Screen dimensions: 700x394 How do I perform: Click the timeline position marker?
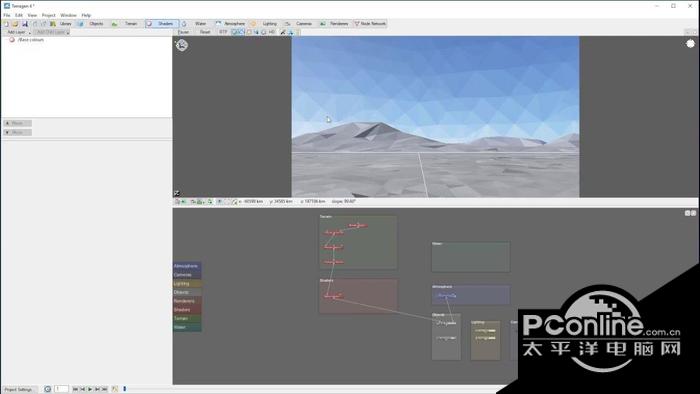coord(125,389)
